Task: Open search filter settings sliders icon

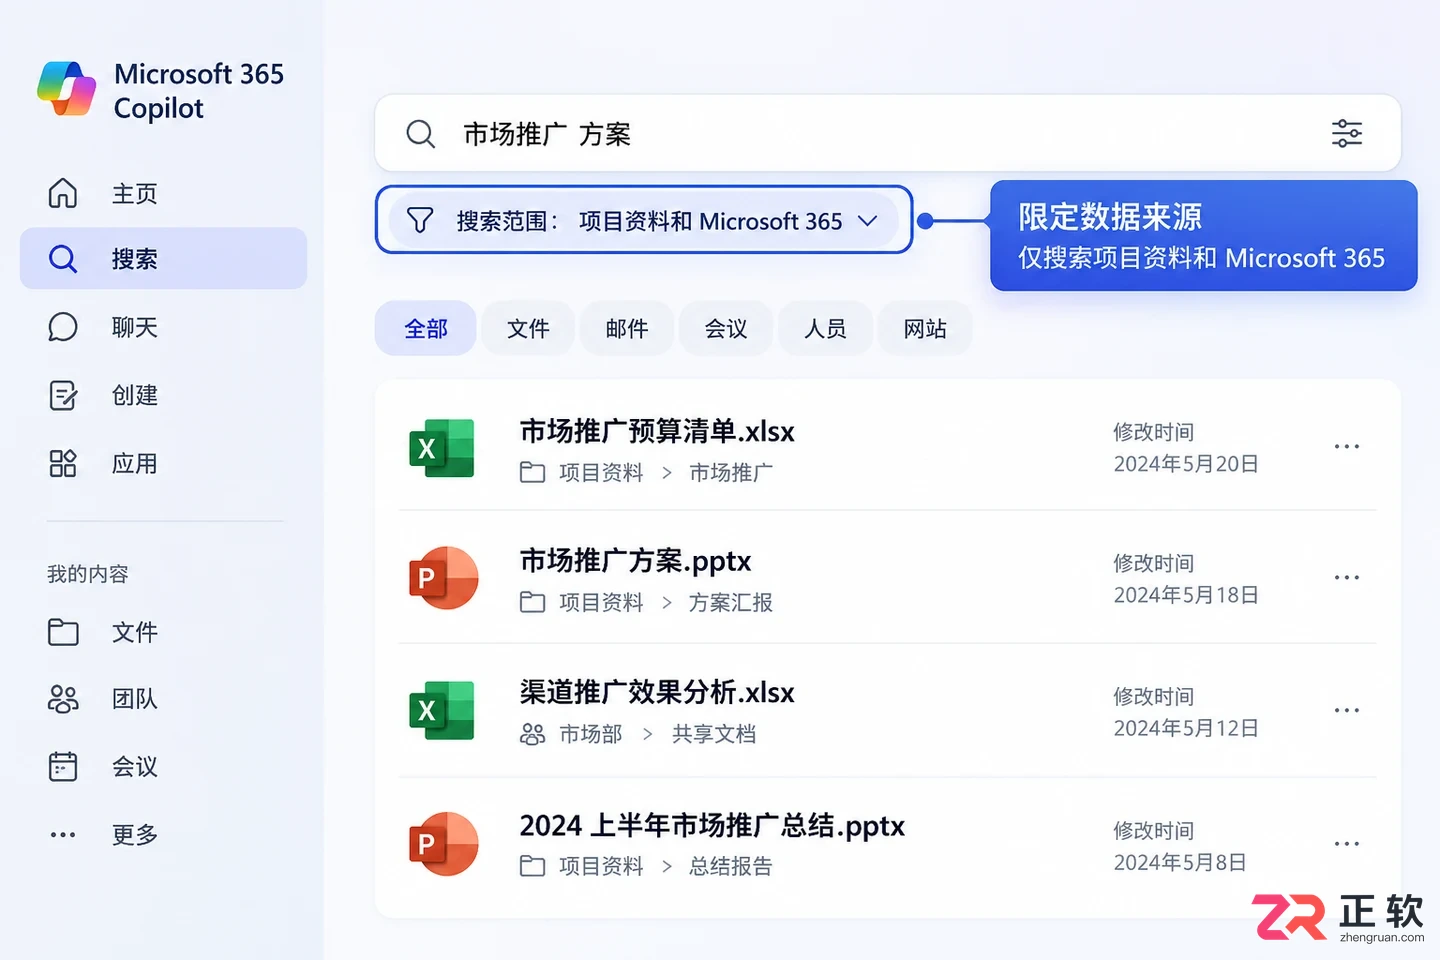Action: click(x=1347, y=133)
